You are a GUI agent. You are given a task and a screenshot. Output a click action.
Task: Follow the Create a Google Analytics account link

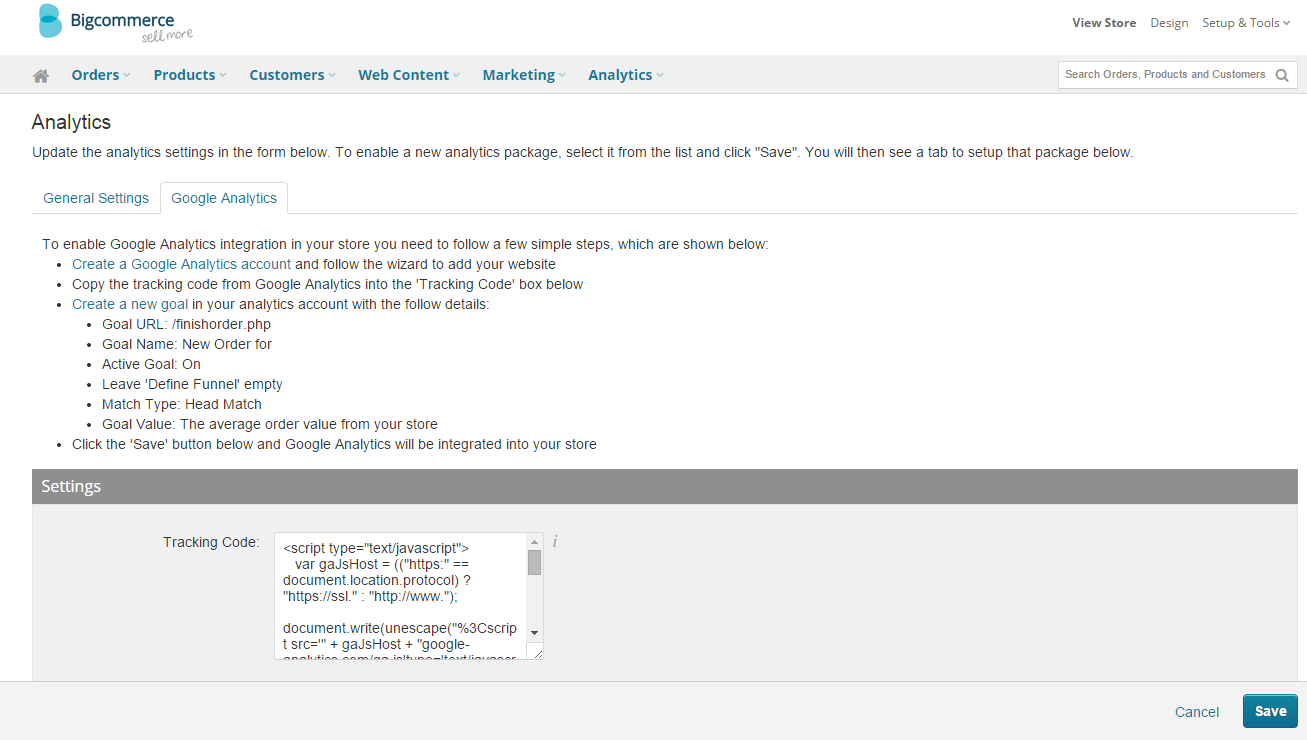pos(181,264)
